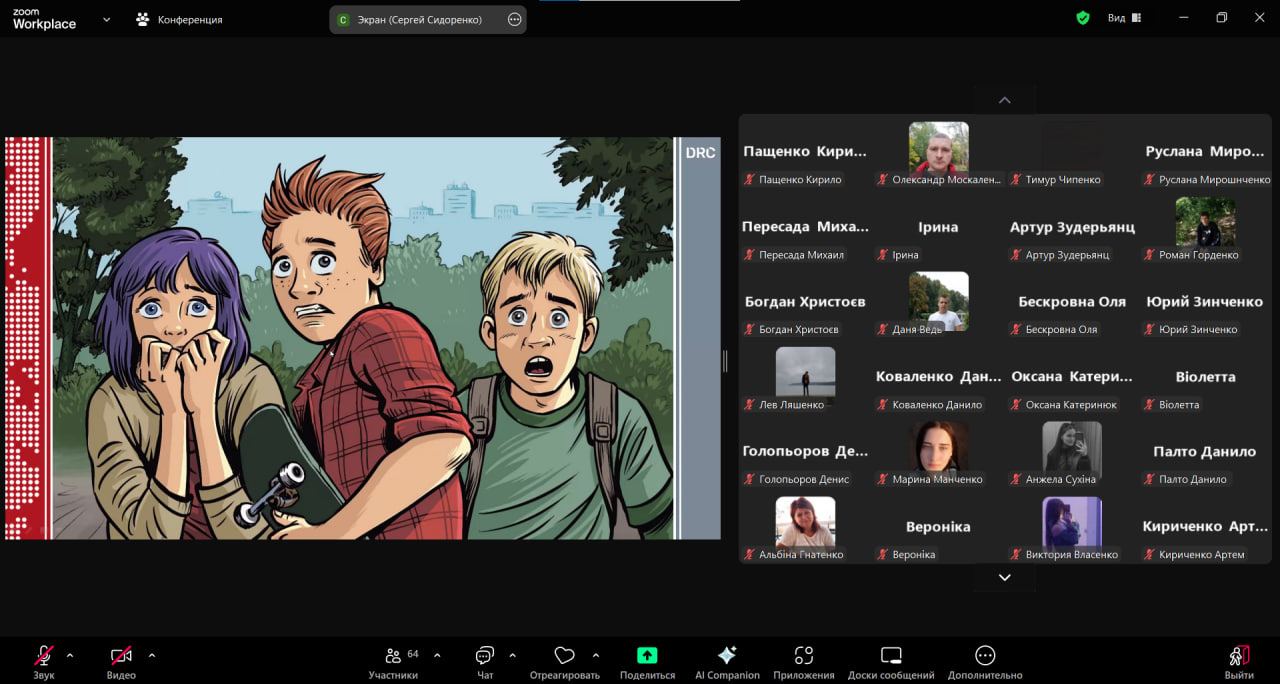Select the Вероніка participant tile
Viewport: 1280px width, 684px height.
coord(938,527)
